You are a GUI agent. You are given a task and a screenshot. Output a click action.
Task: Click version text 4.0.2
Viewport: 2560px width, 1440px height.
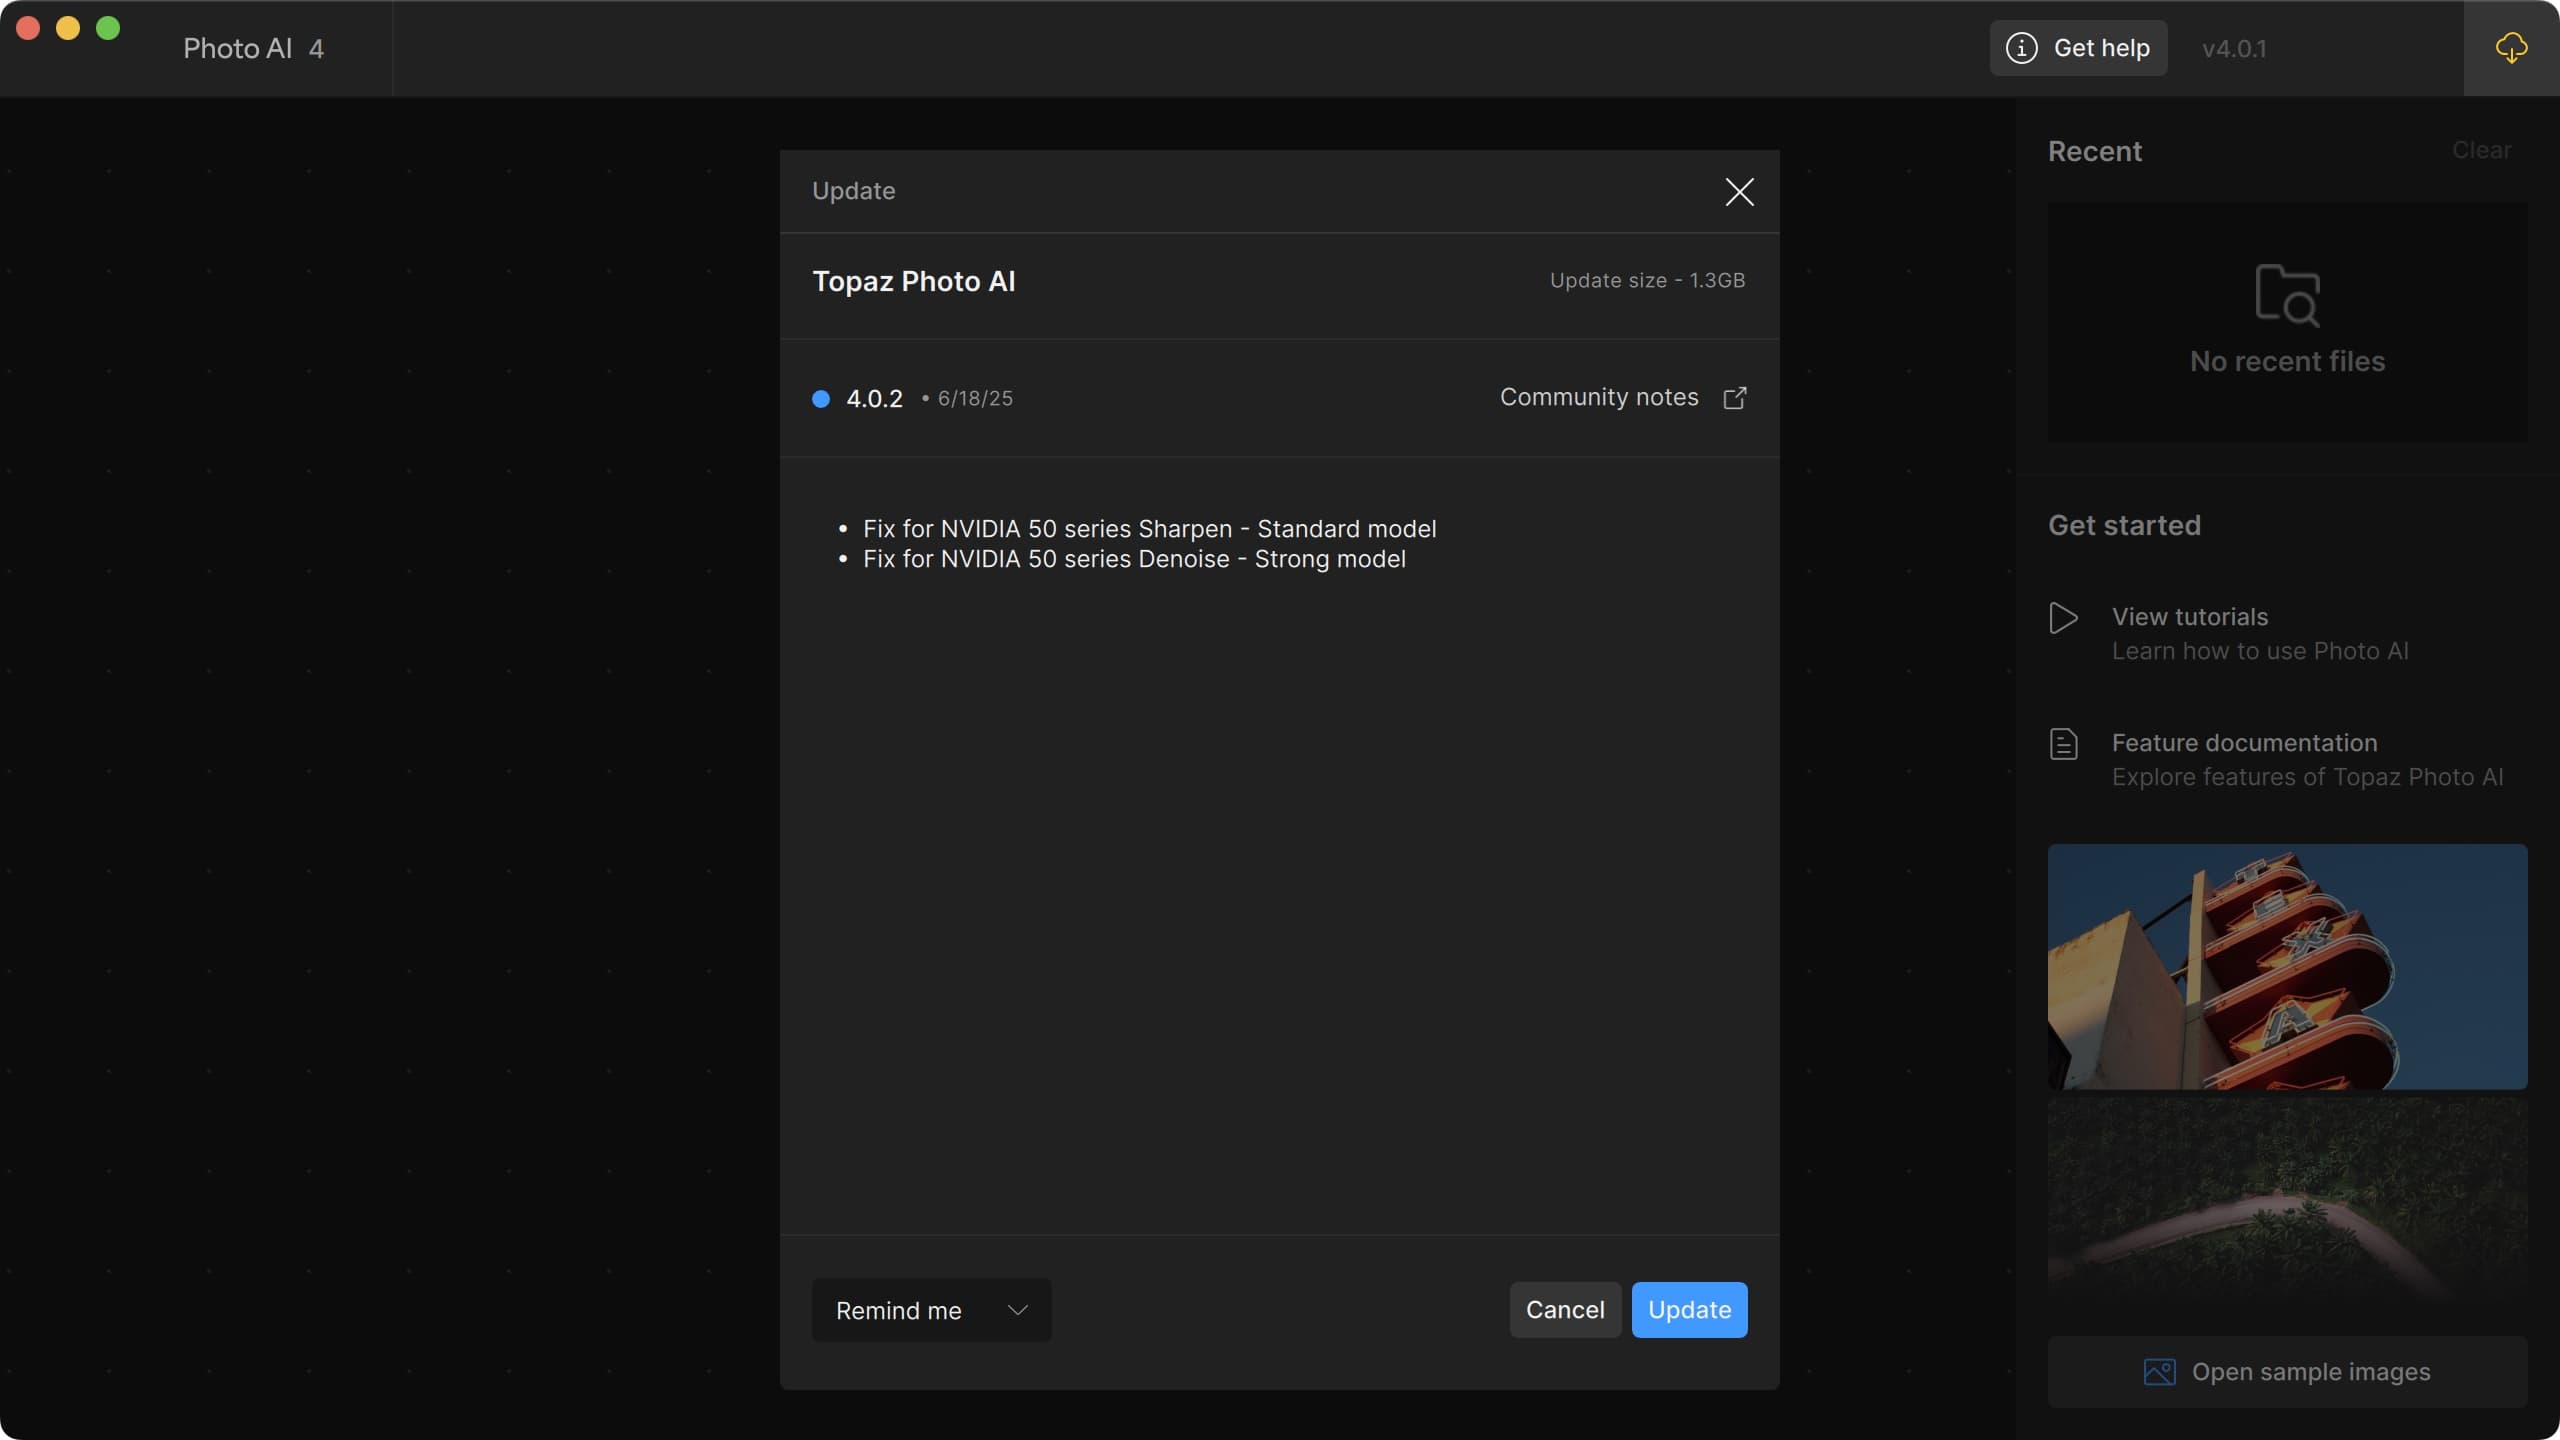(x=874, y=399)
